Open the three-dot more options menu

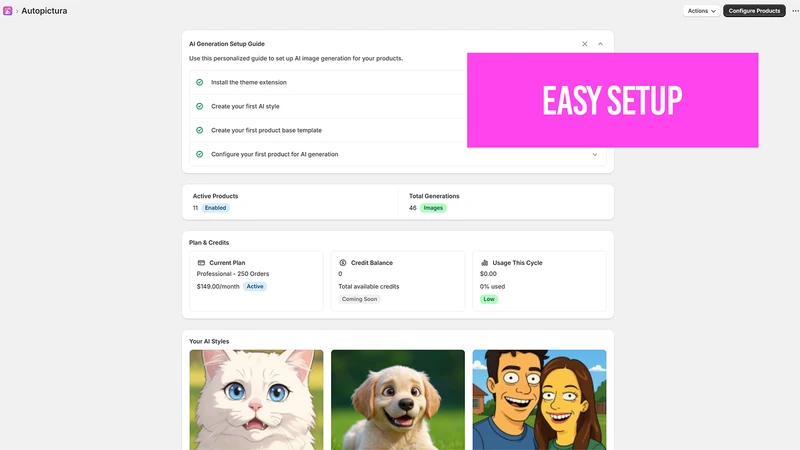pos(795,11)
